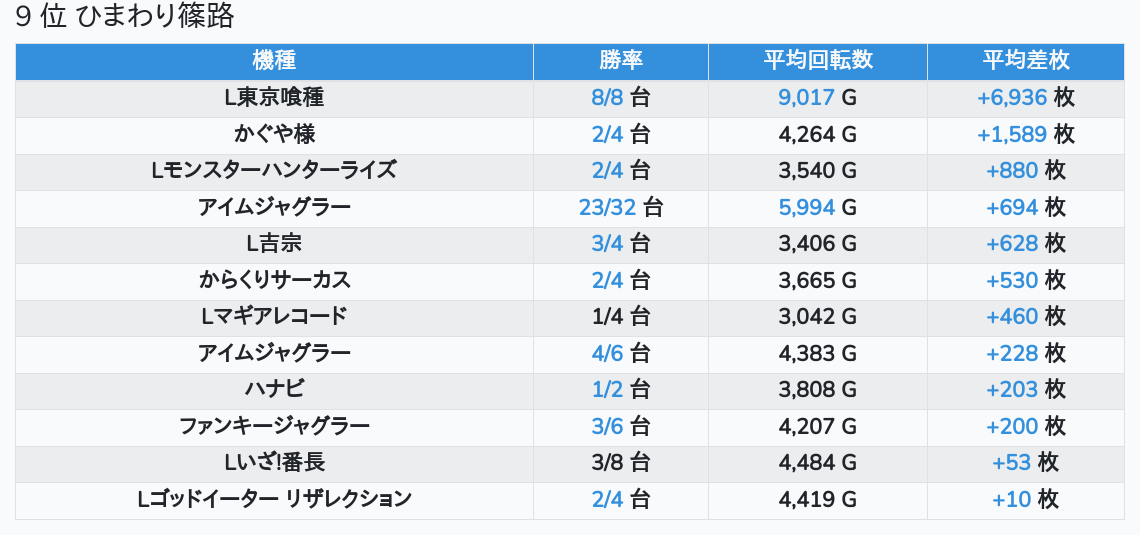Select the L吉宗 machine name
This screenshot has height=535, width=1140.
click(x=274, y=244)
